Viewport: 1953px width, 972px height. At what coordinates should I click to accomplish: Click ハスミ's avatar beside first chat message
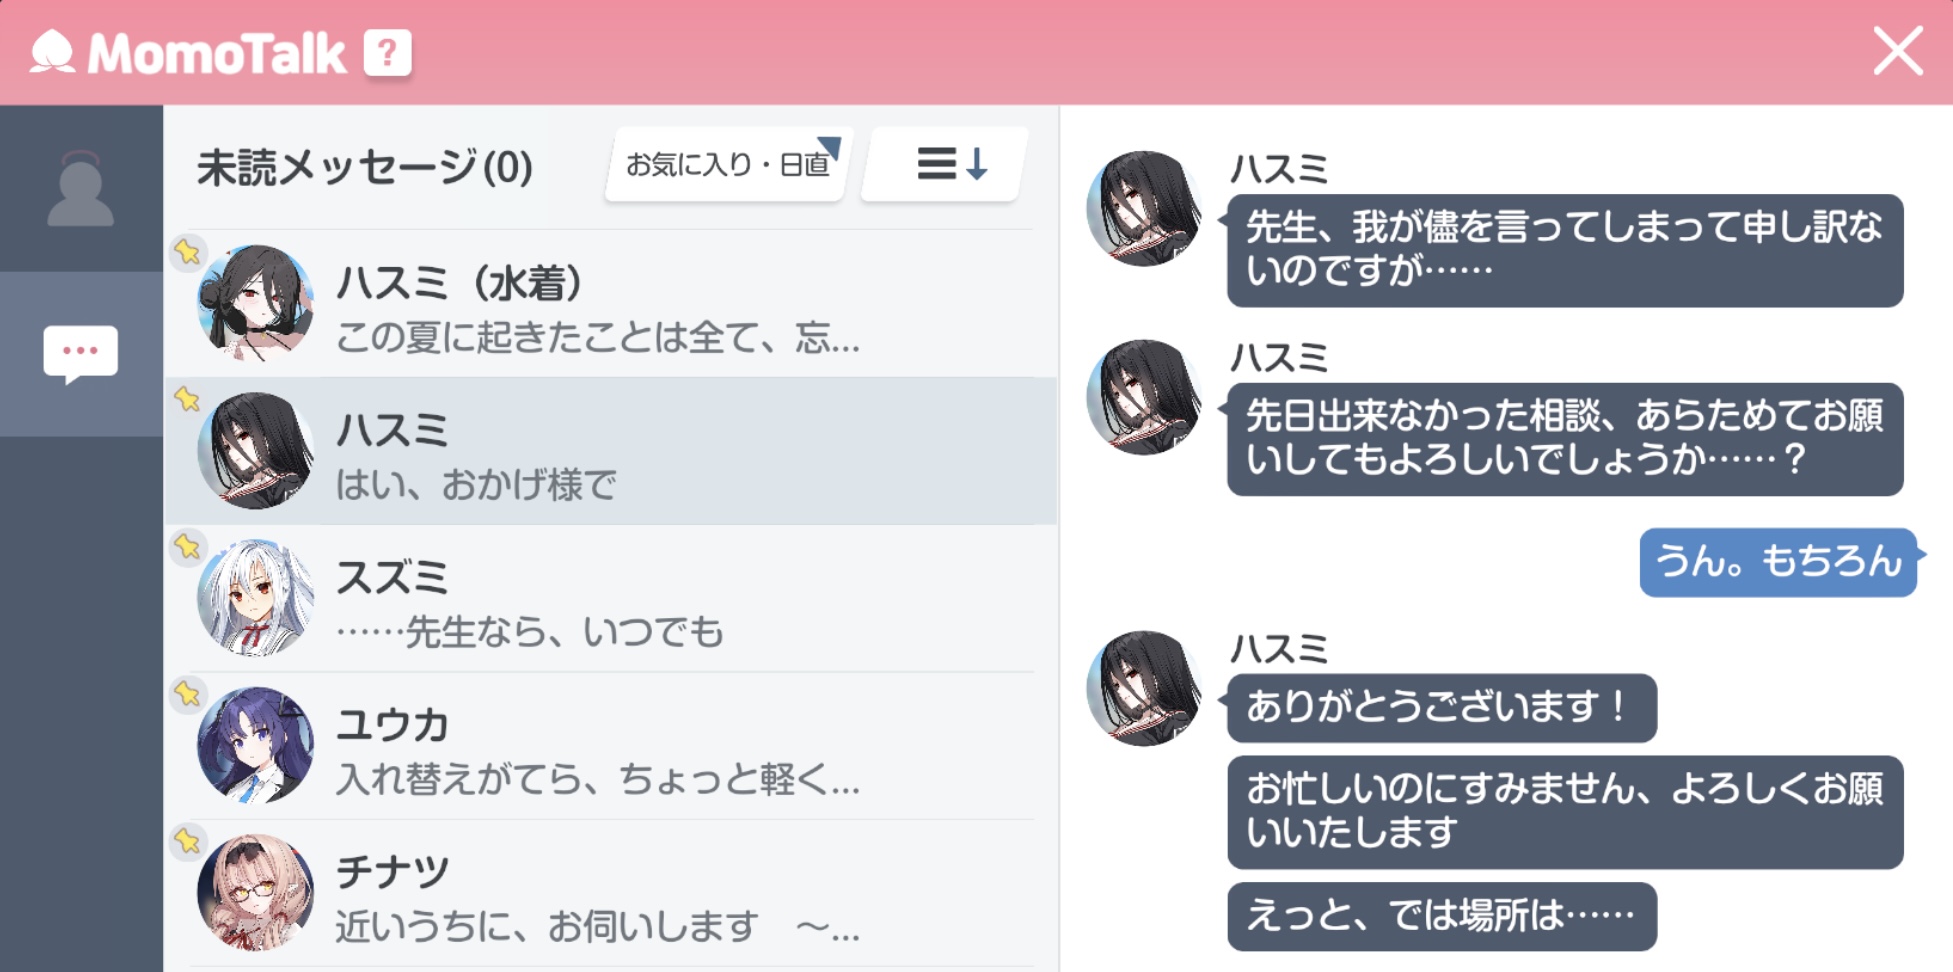(x=1145, y=209)
